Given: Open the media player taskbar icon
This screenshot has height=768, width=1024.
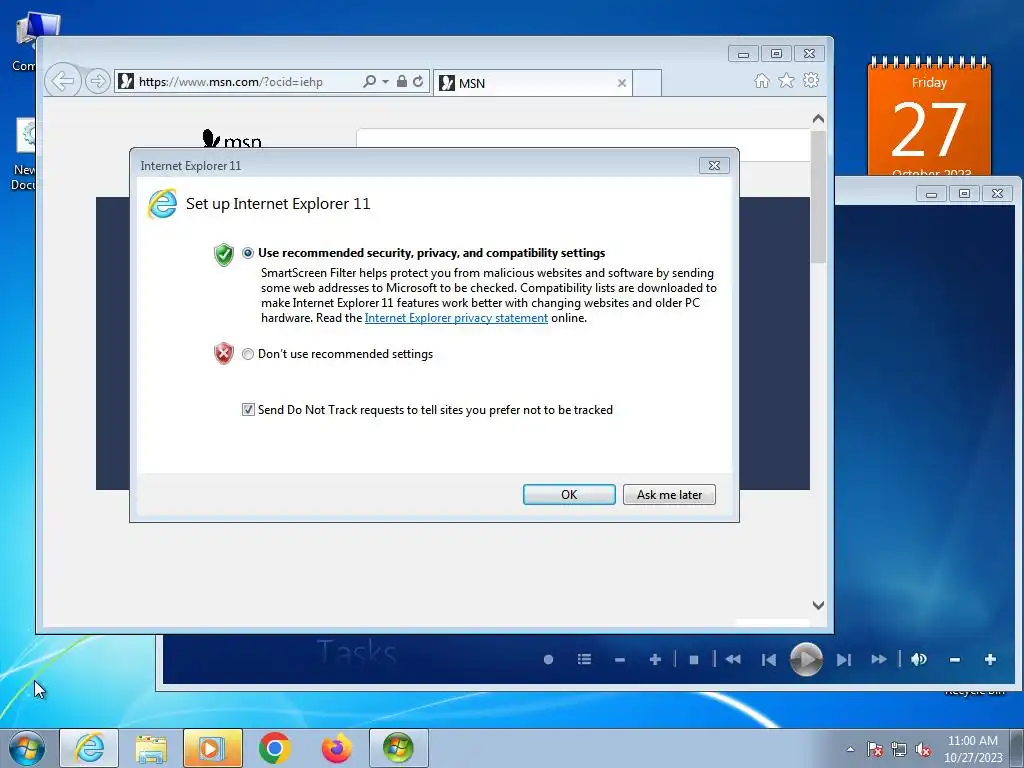Looking at the screenshot, I should tap(212, 748).
